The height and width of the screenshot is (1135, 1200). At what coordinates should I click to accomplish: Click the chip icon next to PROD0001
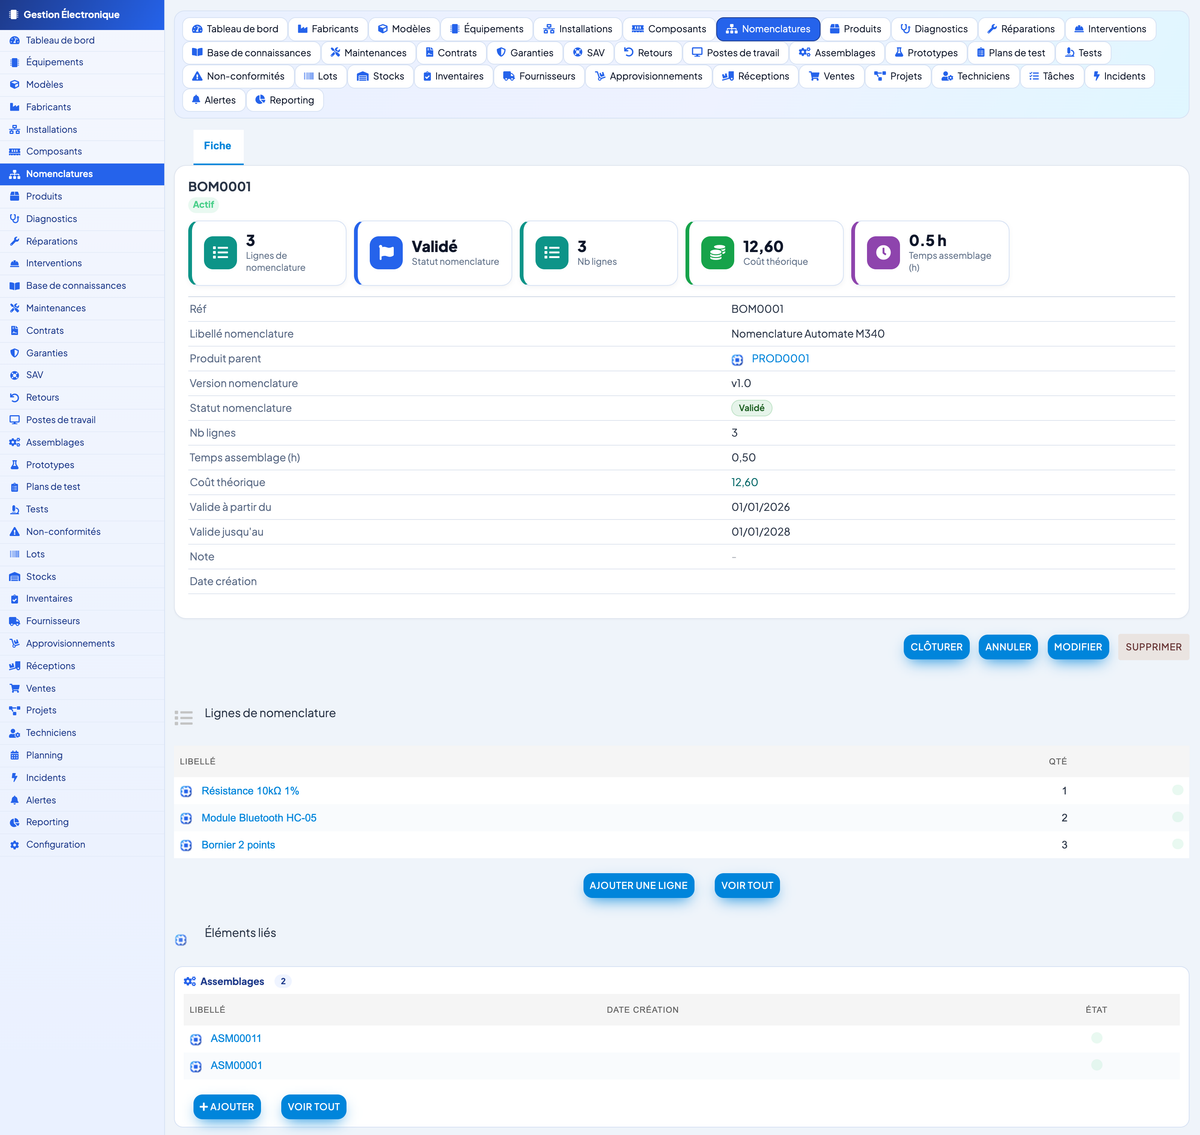coord(737,359)
